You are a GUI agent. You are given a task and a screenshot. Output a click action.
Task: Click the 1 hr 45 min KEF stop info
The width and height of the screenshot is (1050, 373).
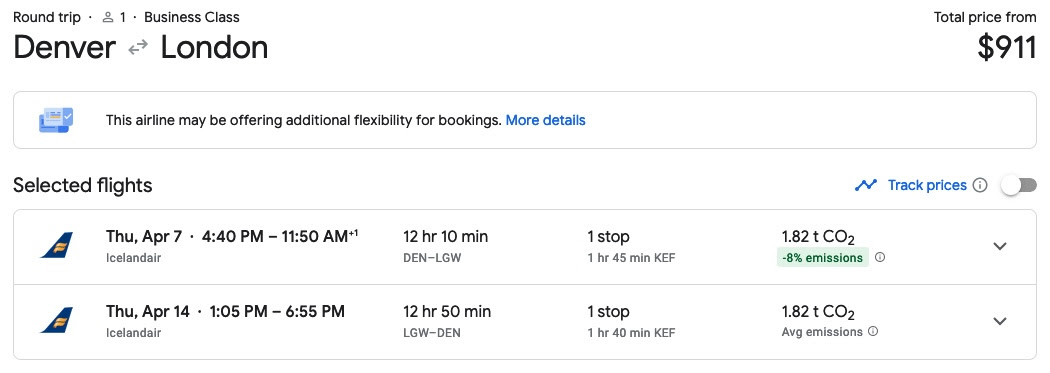(631, 258)
